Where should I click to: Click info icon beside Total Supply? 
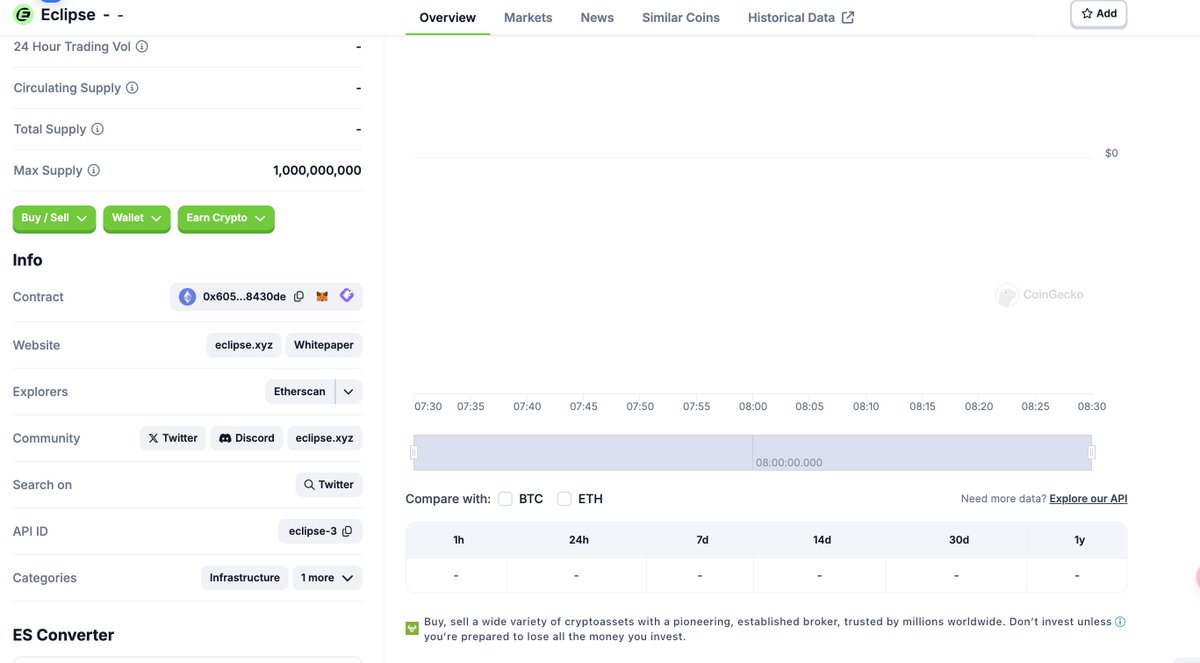coord(97,129)
